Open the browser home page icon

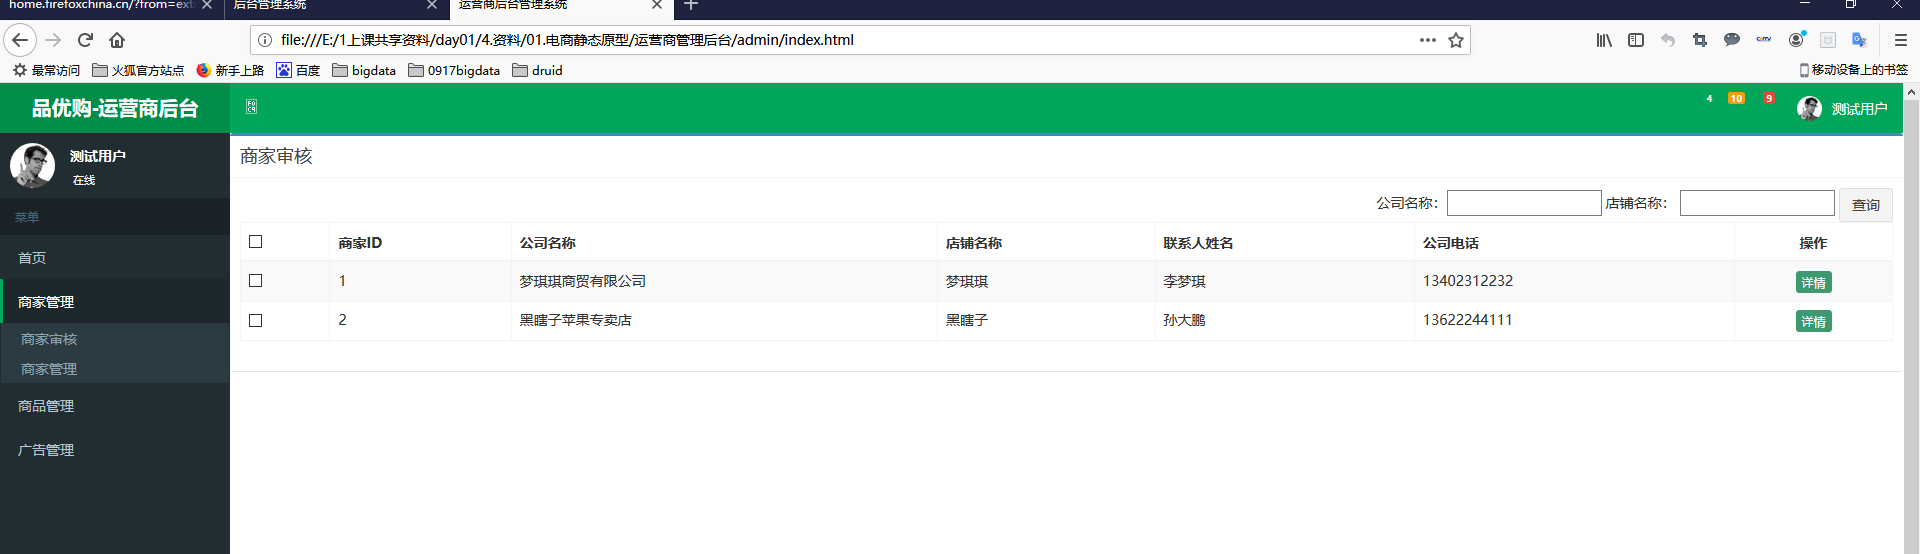117,40
